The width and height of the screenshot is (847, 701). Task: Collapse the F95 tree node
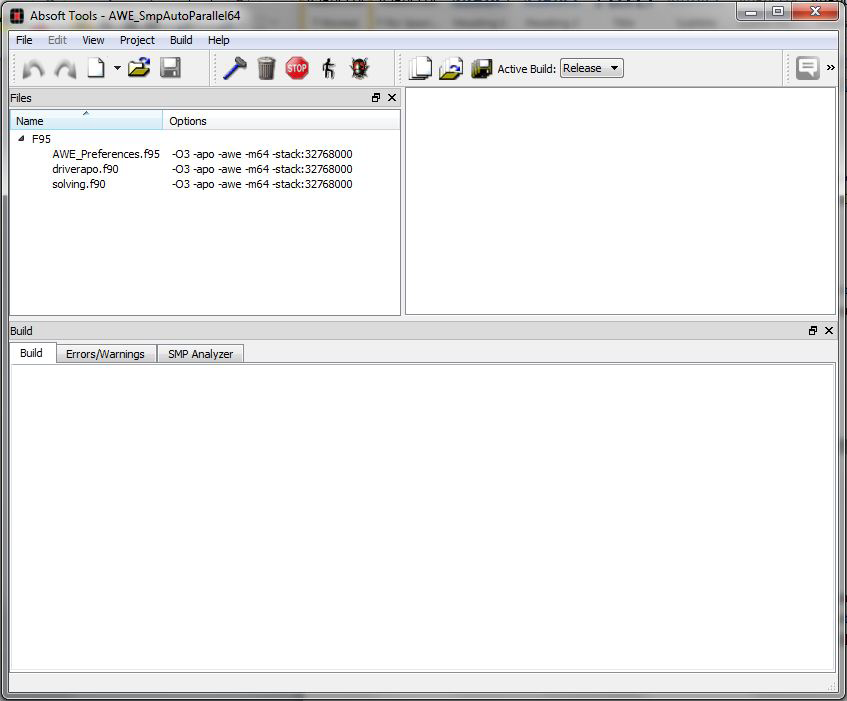21,139
